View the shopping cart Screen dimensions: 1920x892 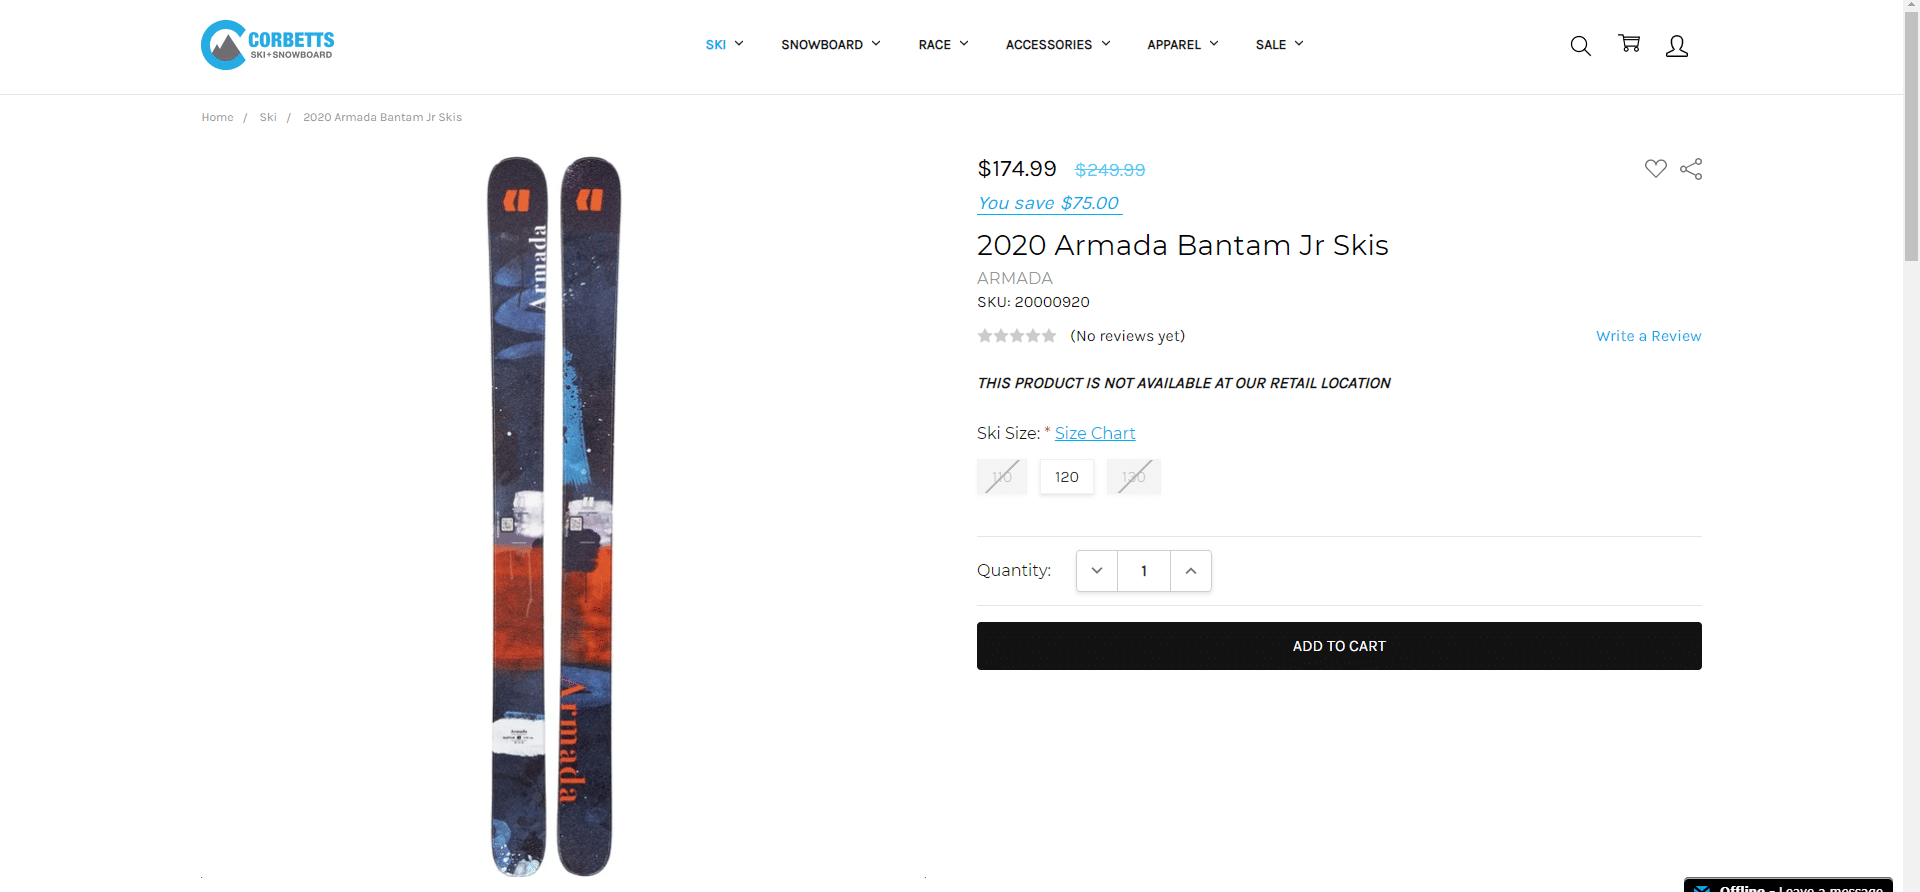1629,44
